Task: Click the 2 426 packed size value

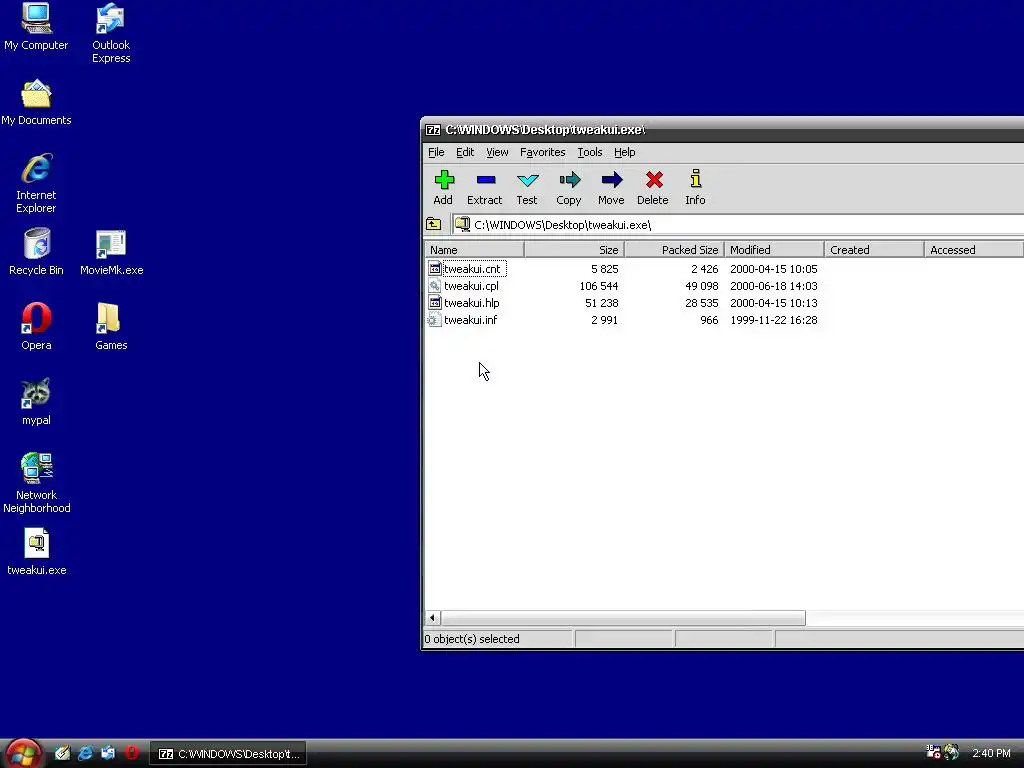Action: [x=705, y=269]
